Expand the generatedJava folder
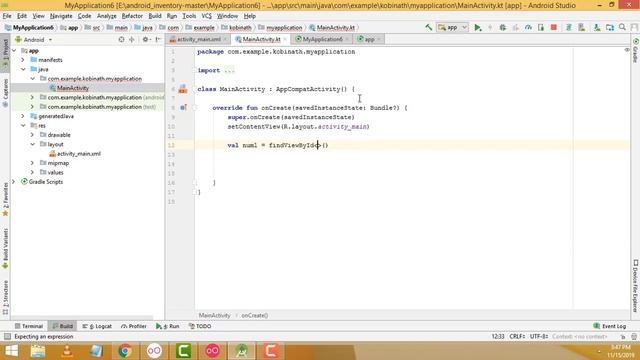 click(23, 116)
